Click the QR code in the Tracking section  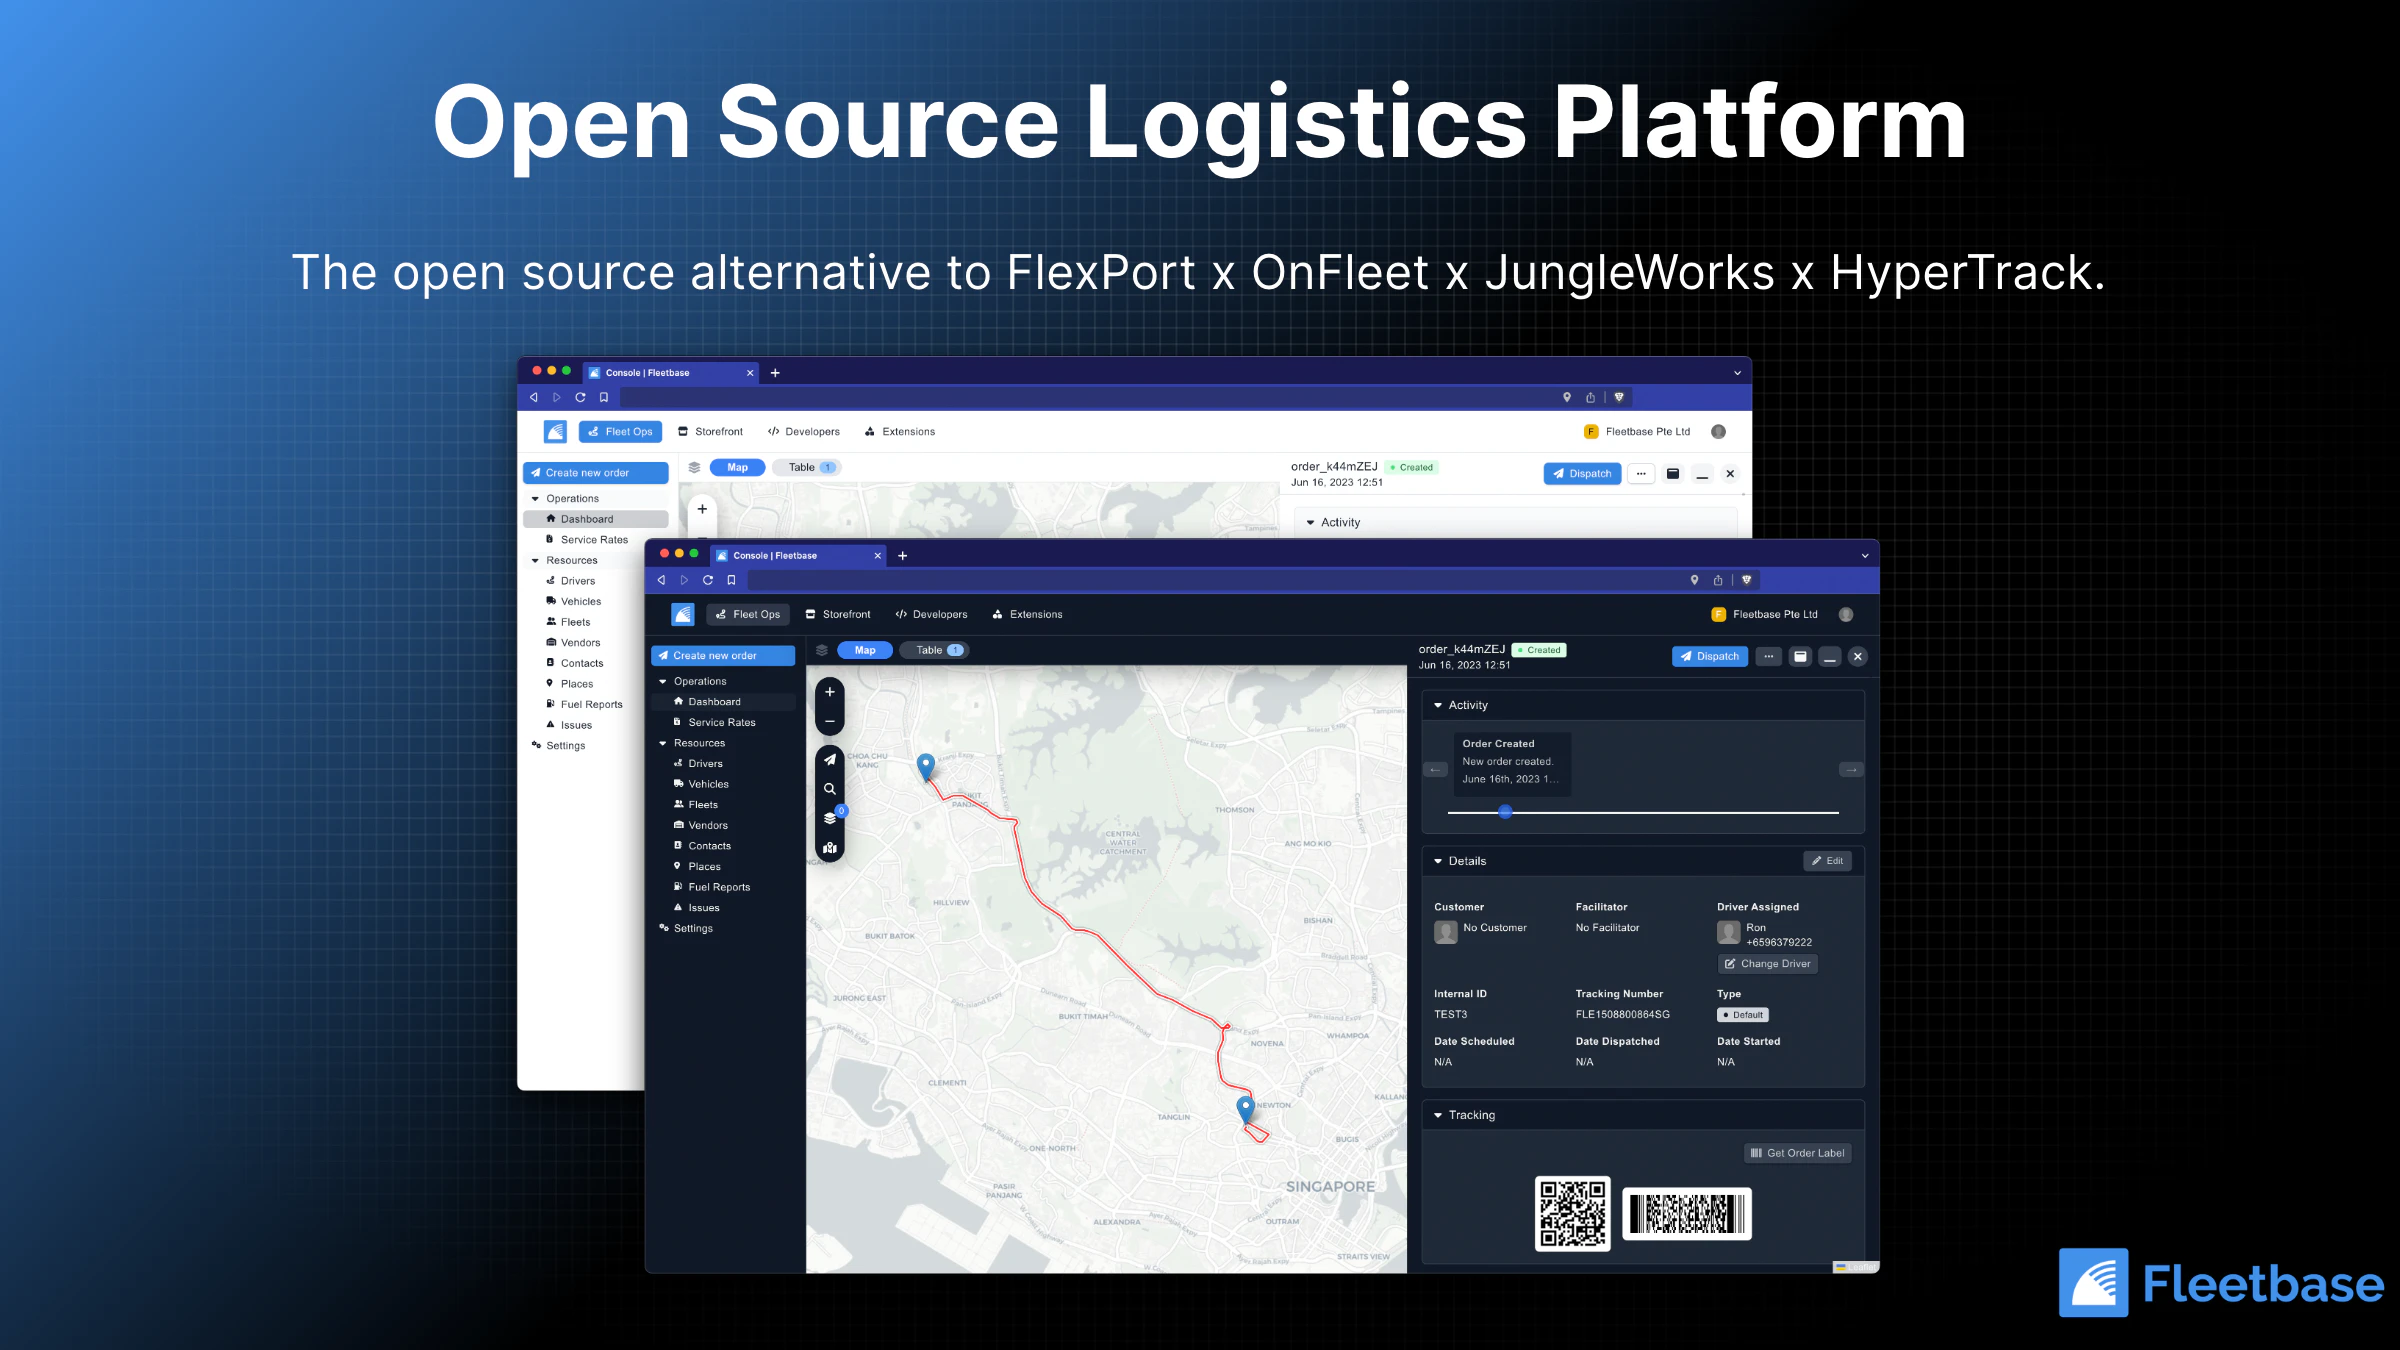pyautogui.click(x=1572, y=1213)
